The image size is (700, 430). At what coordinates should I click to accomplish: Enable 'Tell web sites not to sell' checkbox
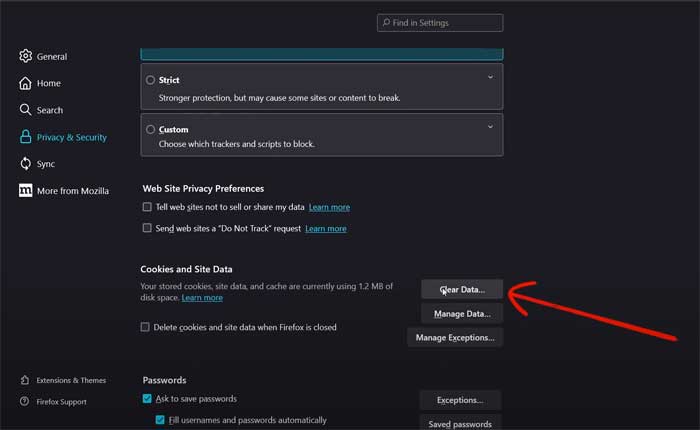pos(147,207)
